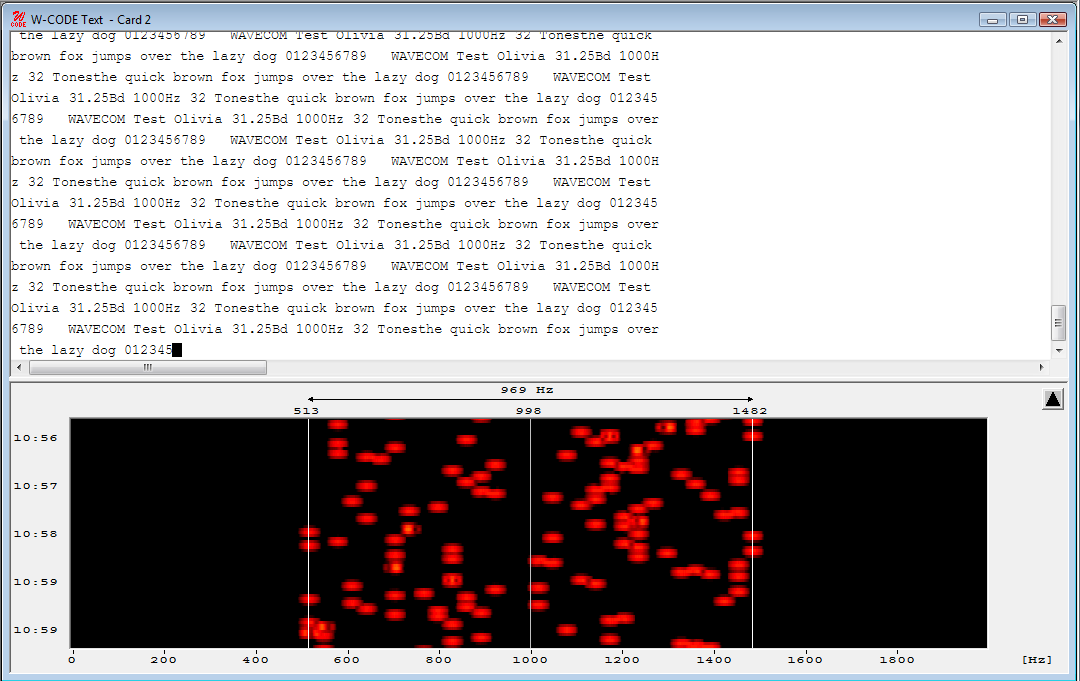Click the W-CODE application icon in title bar
This screenshot has height=681, width=1080.
pos(18,19)
